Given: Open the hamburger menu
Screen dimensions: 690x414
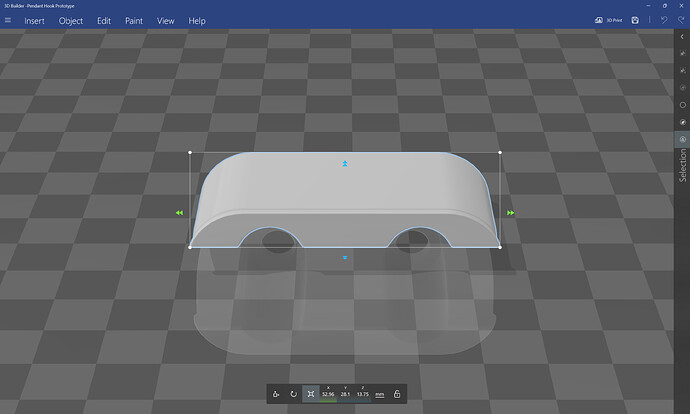Looking at the screenshot, I should [x=8, y=20].
